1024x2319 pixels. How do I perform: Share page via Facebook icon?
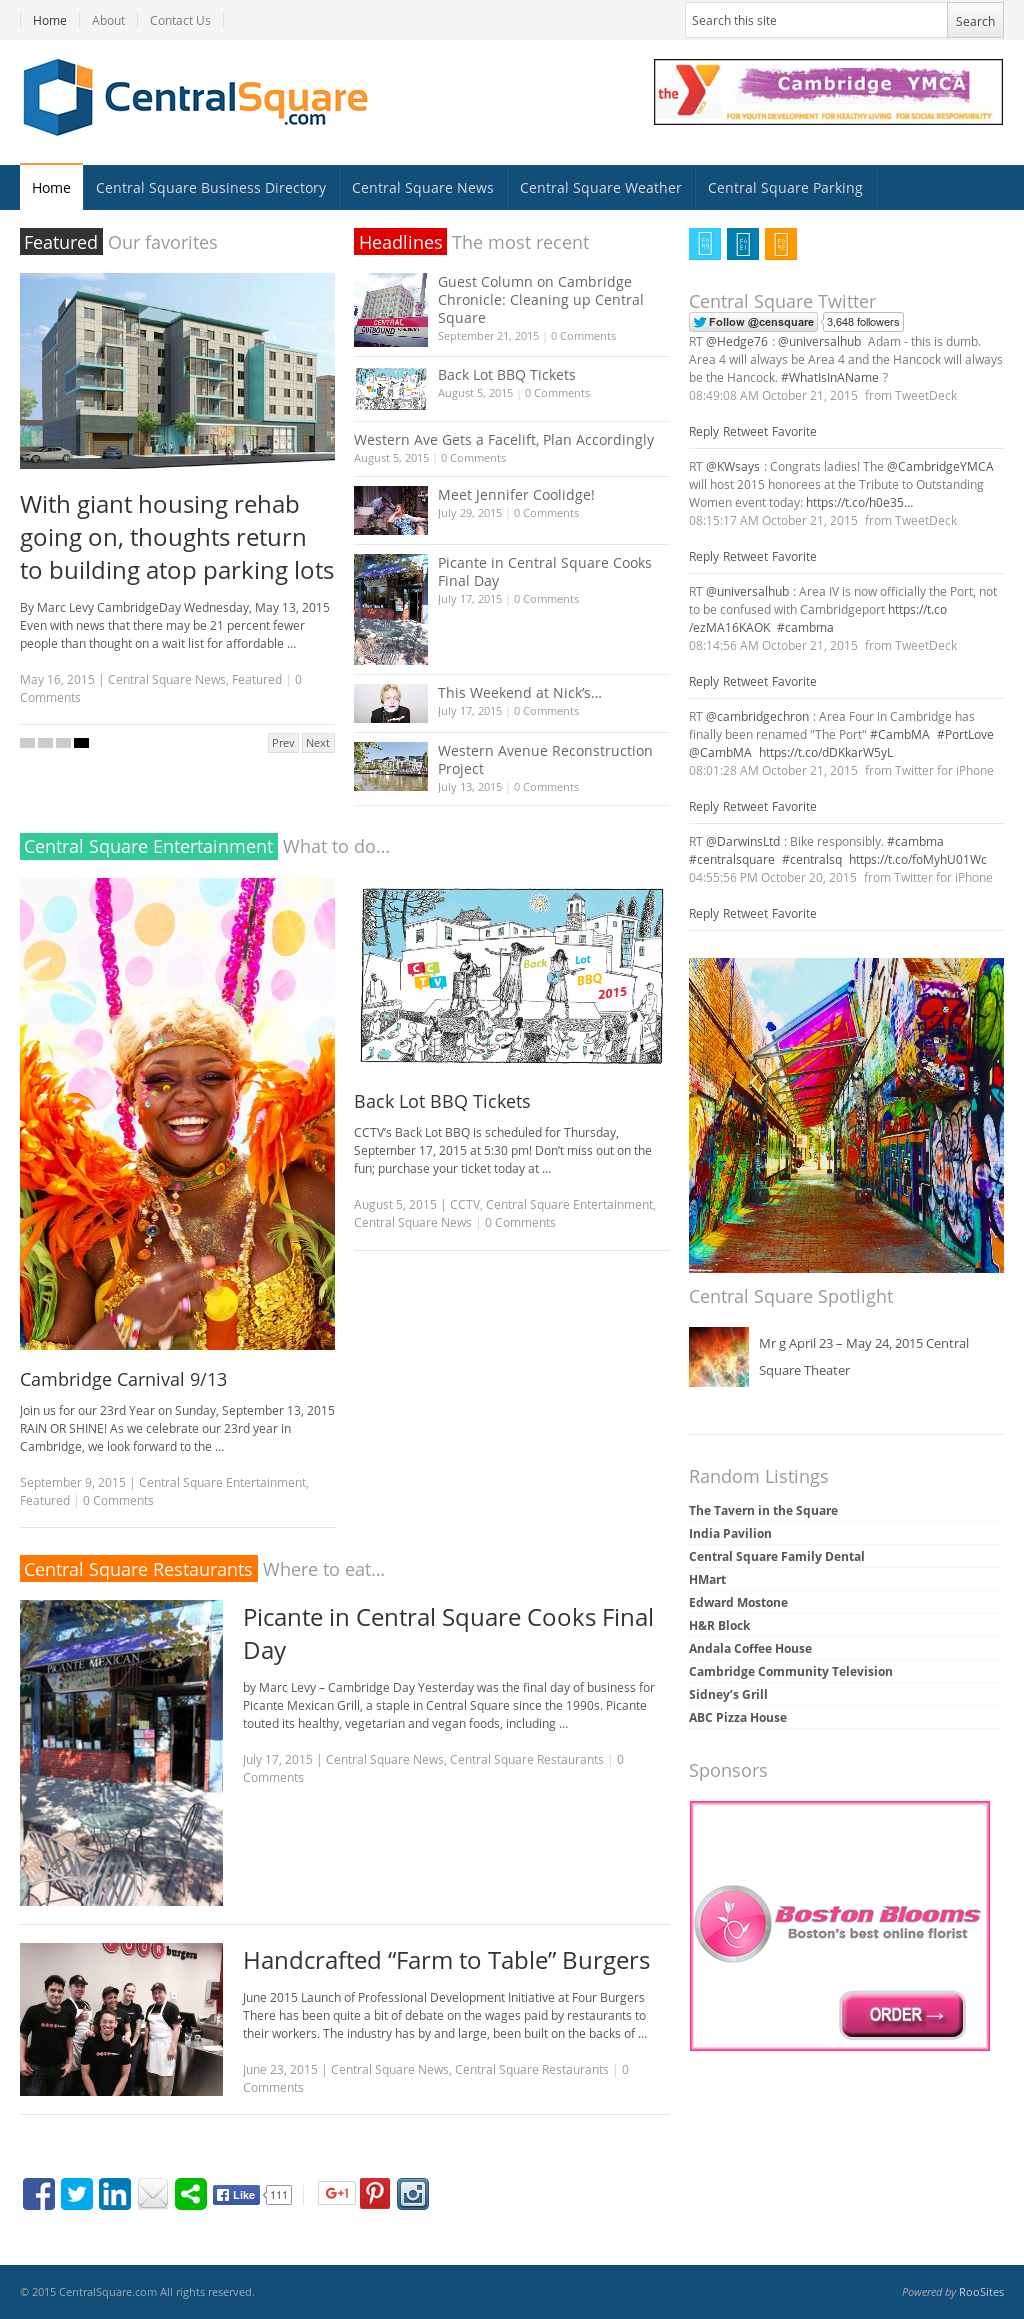coord(39,2194)
